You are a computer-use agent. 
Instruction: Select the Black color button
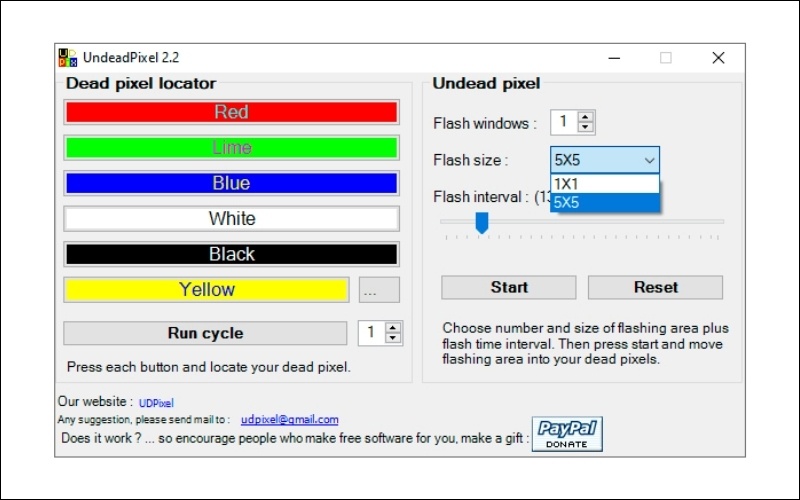[231, 254]
